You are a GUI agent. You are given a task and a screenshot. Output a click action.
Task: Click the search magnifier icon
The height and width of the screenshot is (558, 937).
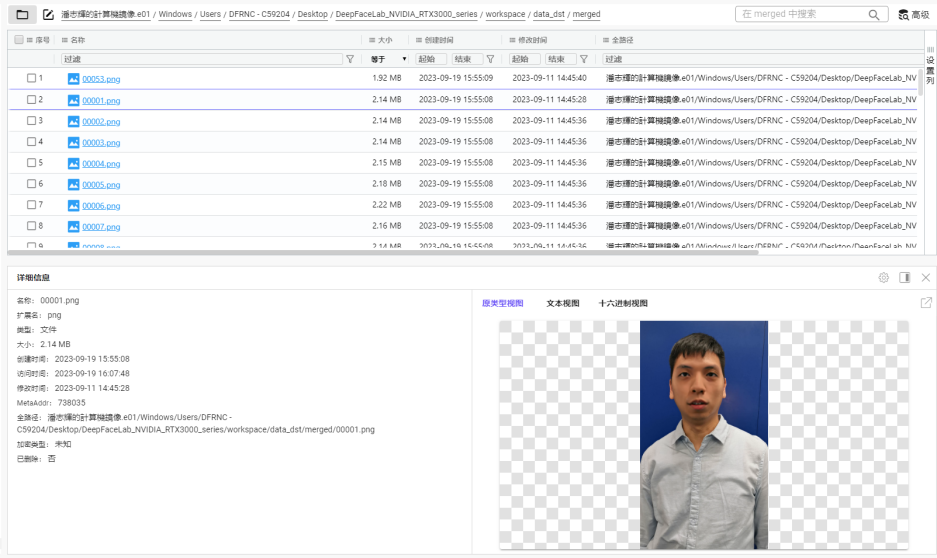874,14
